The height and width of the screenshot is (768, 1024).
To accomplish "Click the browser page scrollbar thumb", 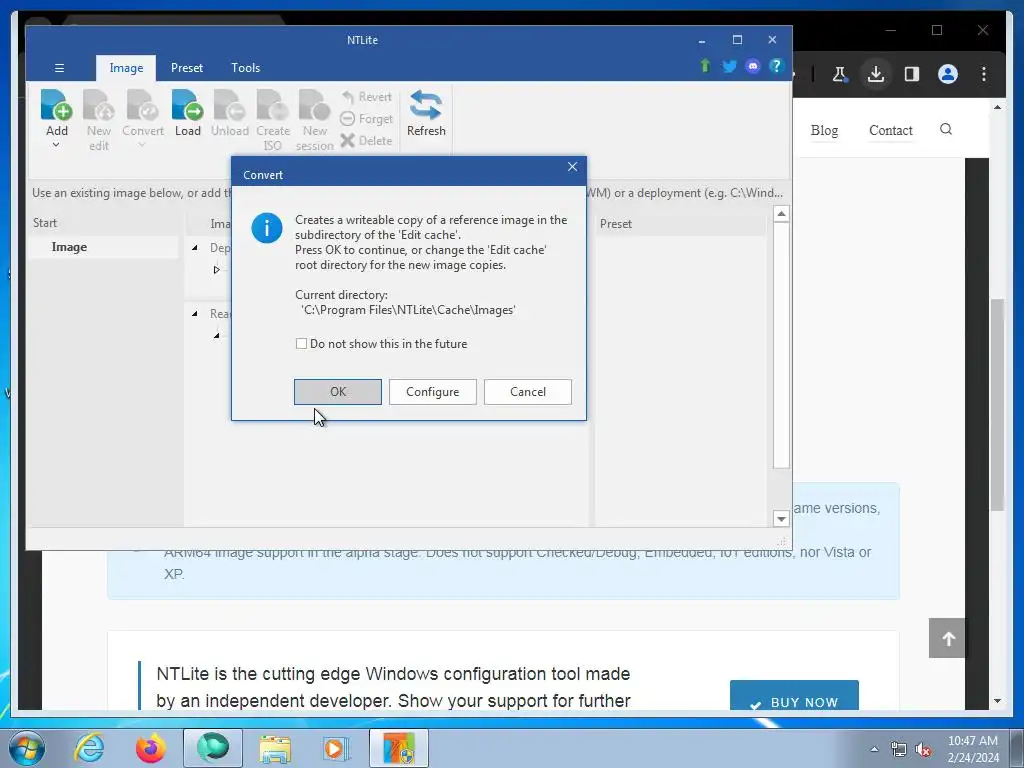I will (x=997, y=405).
